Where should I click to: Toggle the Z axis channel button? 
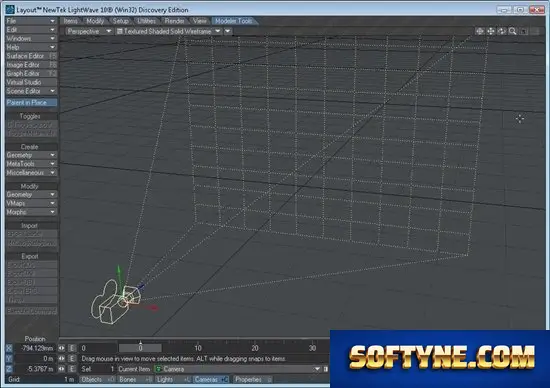click(x=9, y=369)
